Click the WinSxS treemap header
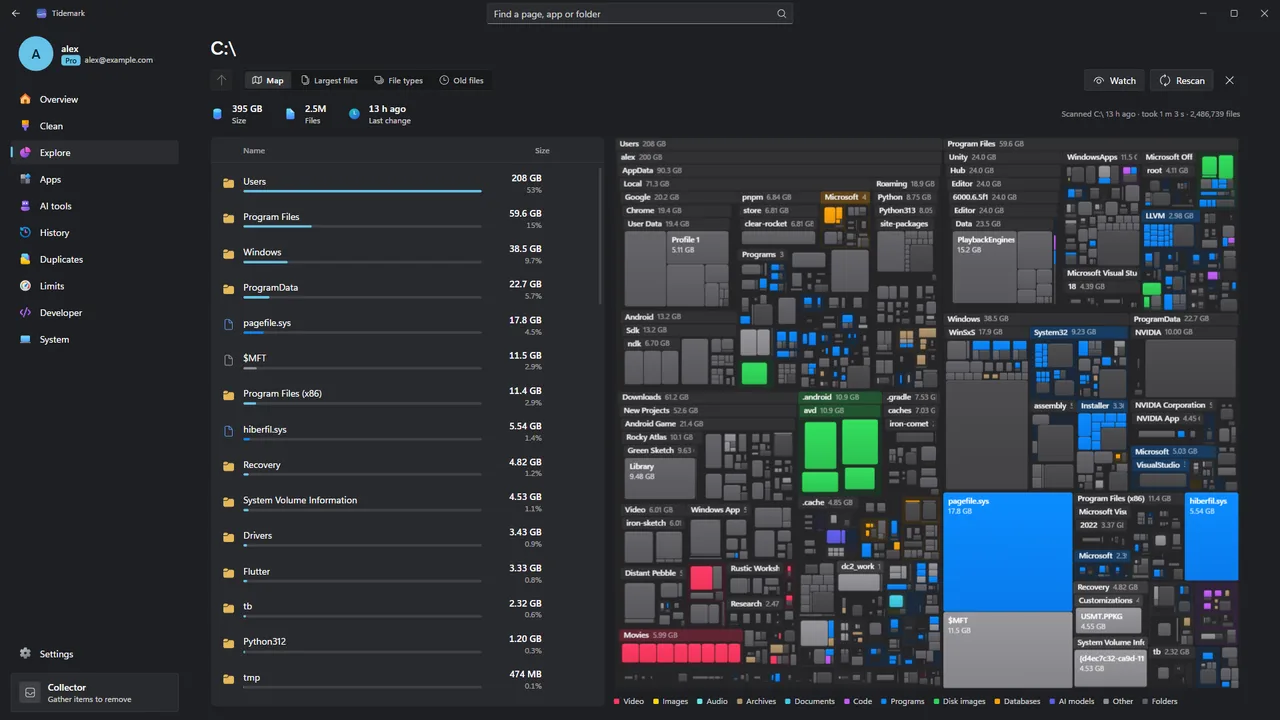Viewport: 1280px width, 720px height. pos(987,332)
